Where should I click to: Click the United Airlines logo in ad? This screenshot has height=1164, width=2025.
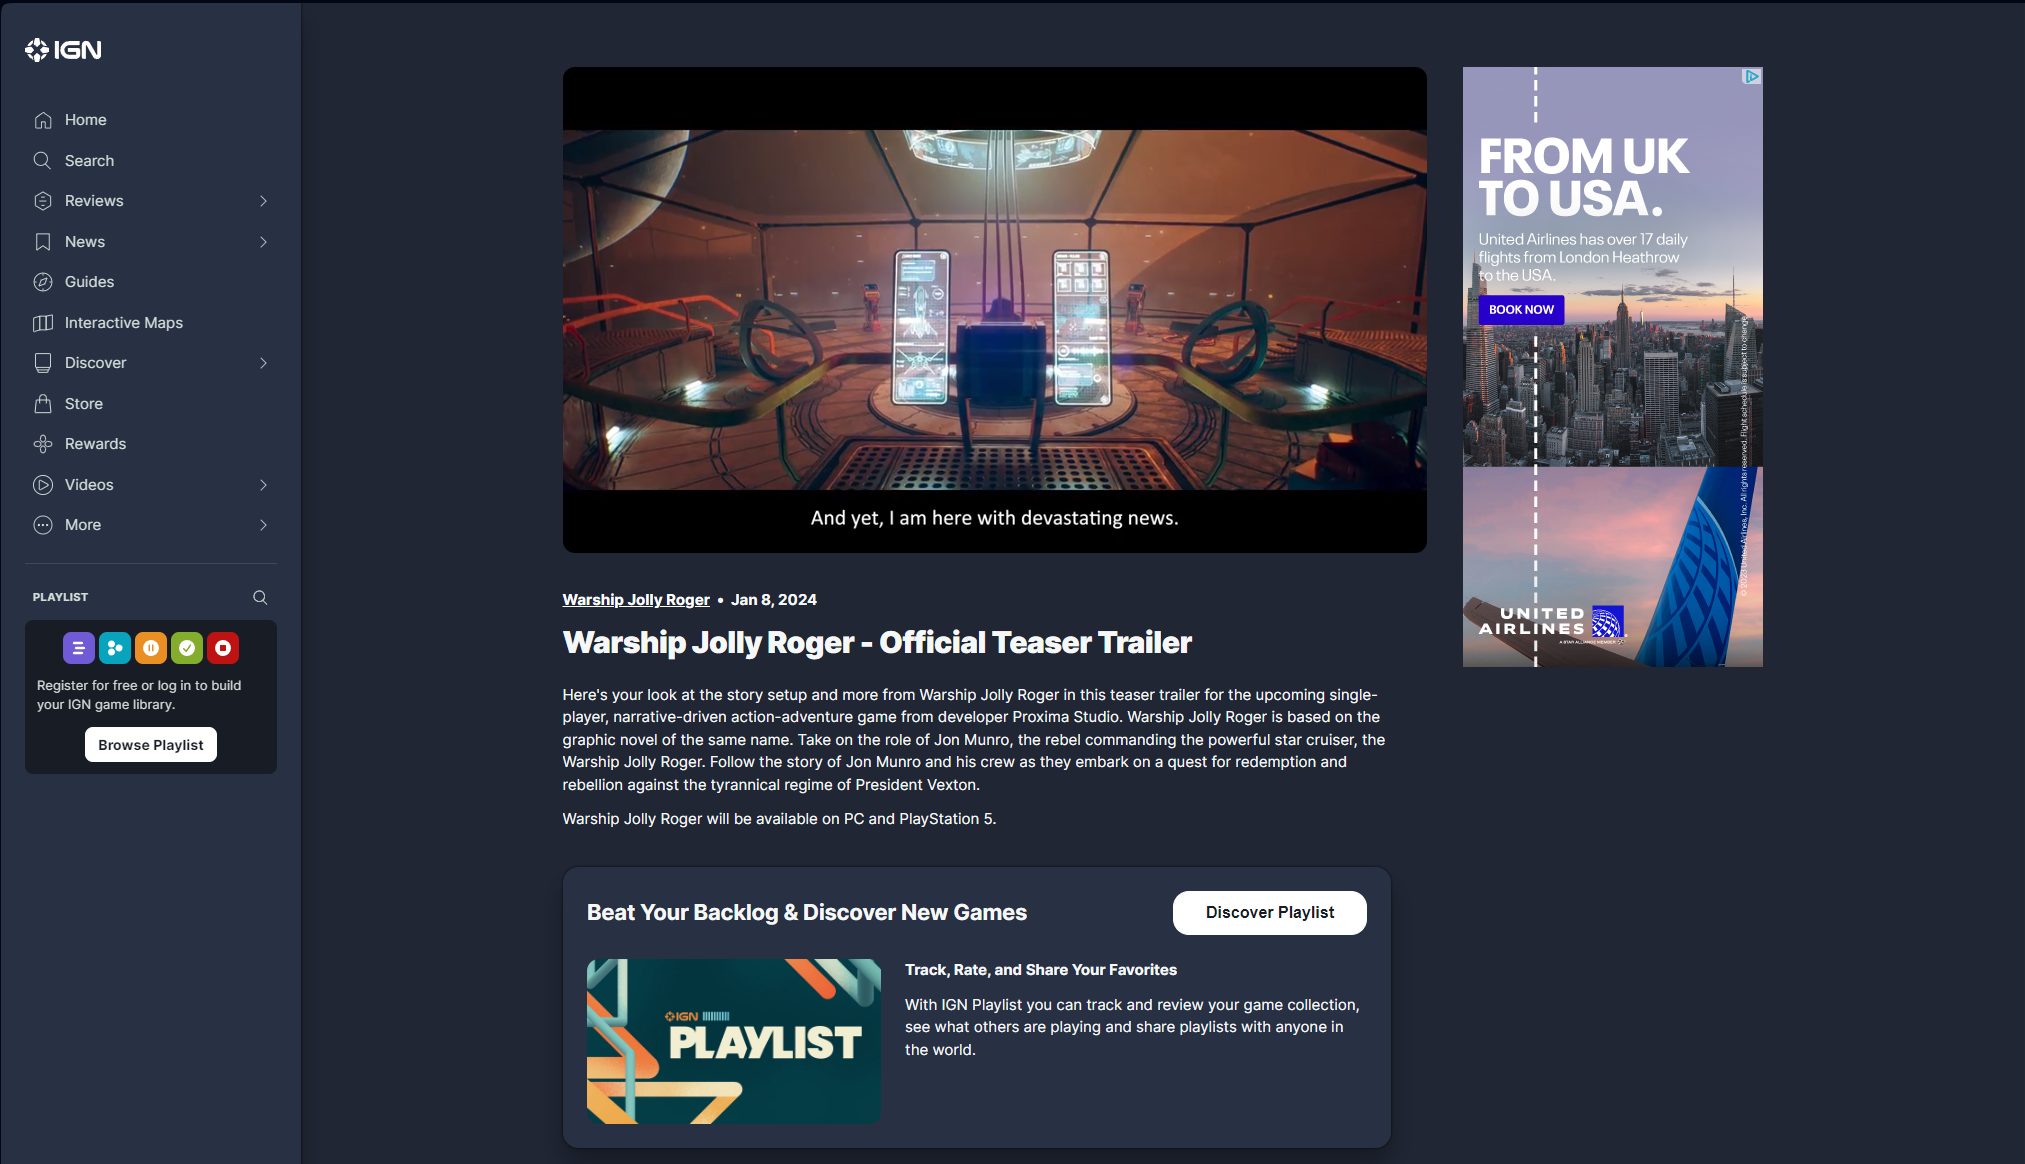[x=1551, y=622]
